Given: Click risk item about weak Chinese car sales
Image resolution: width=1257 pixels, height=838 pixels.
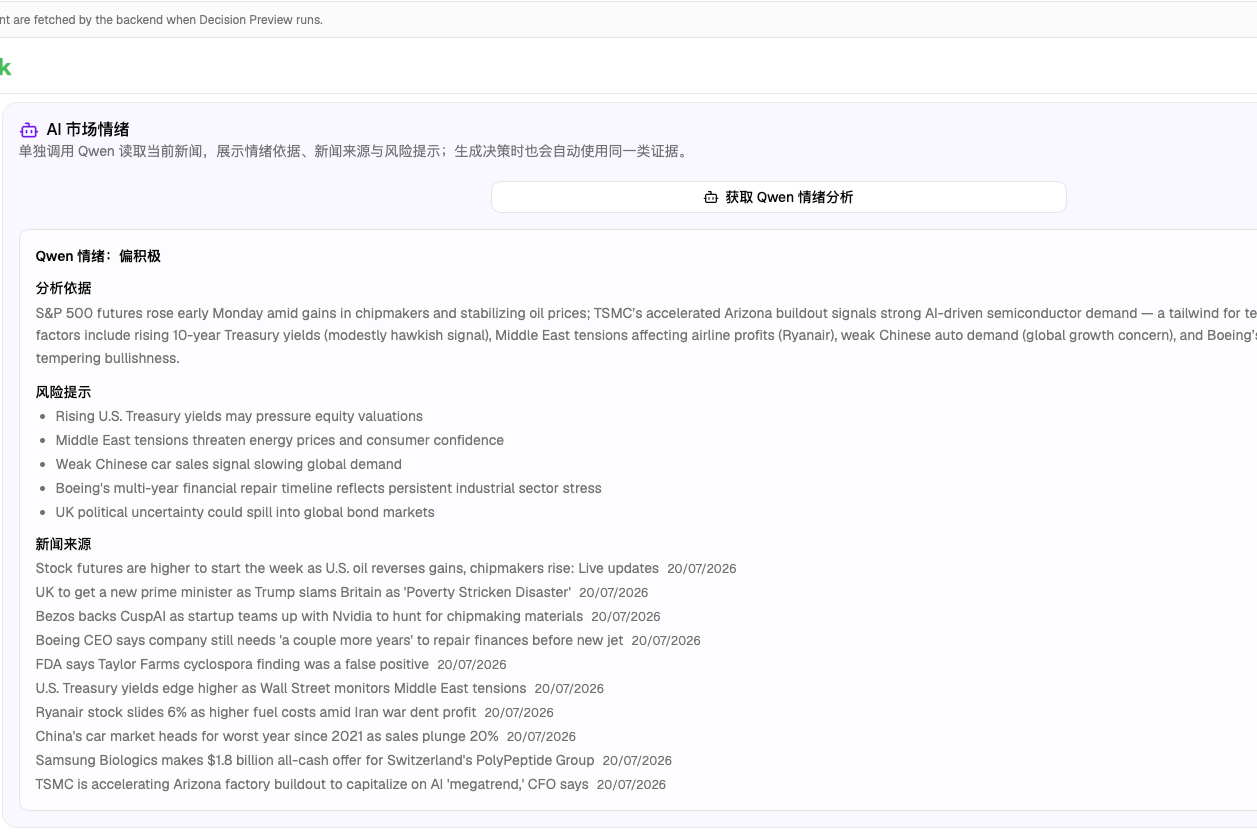Looking at the screenshot, I should pyautogui.click(x=228, y=464).
